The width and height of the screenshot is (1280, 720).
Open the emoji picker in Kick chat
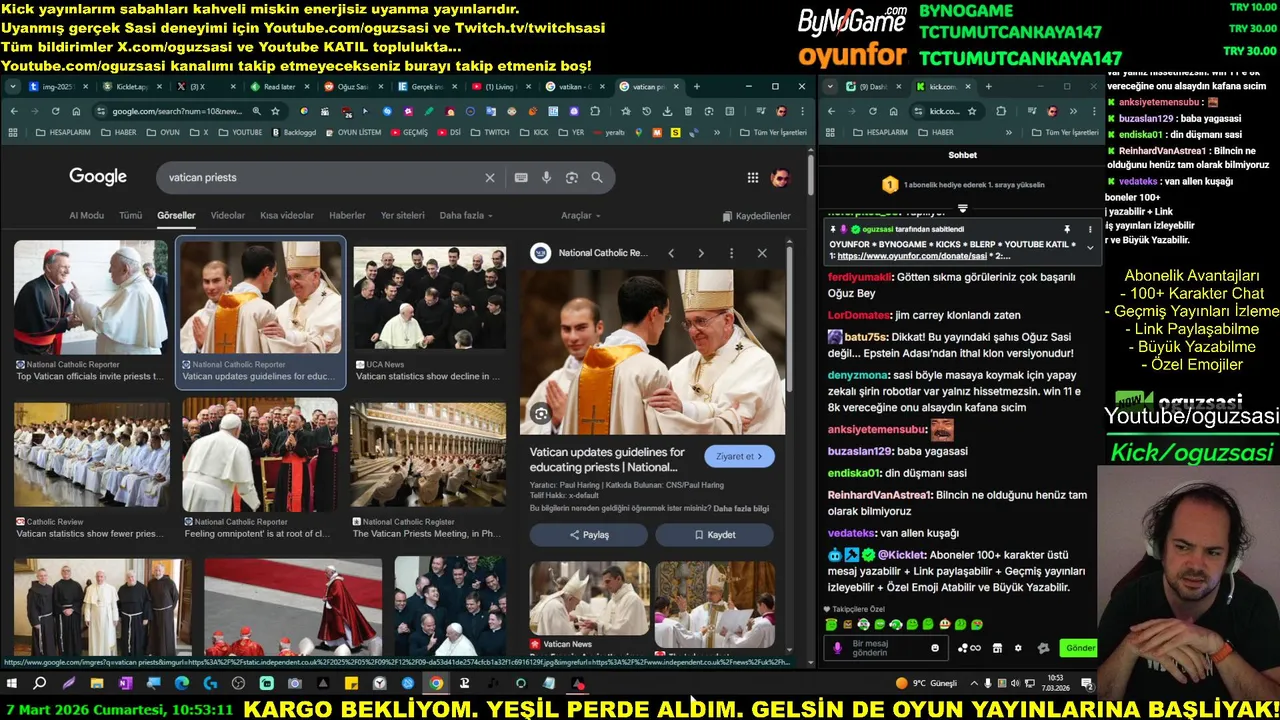[935, 648]
